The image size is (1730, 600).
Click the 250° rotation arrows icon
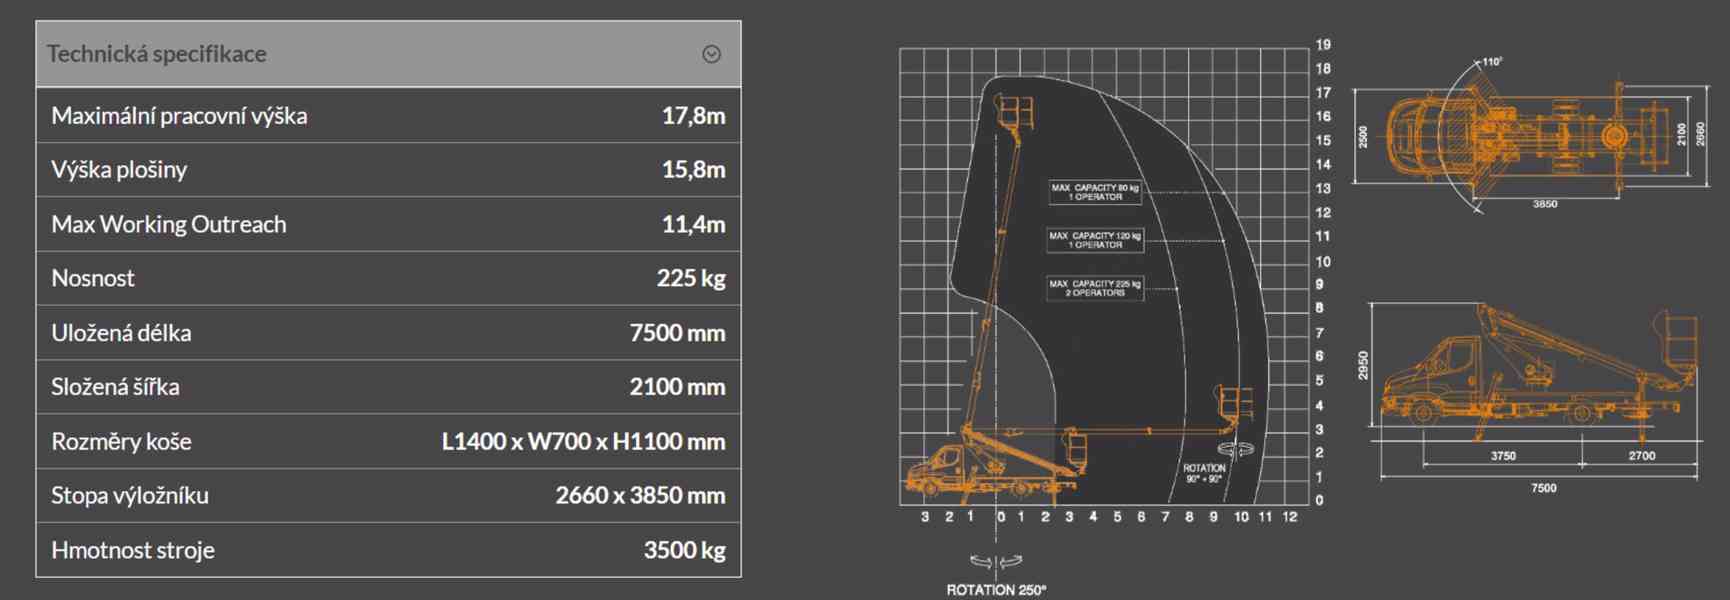tap(996, 562)
